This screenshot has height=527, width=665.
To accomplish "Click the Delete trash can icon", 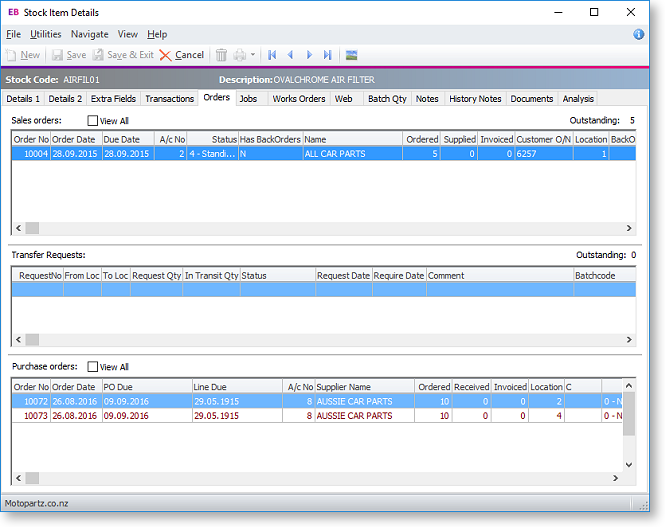I will click(222, 55).
